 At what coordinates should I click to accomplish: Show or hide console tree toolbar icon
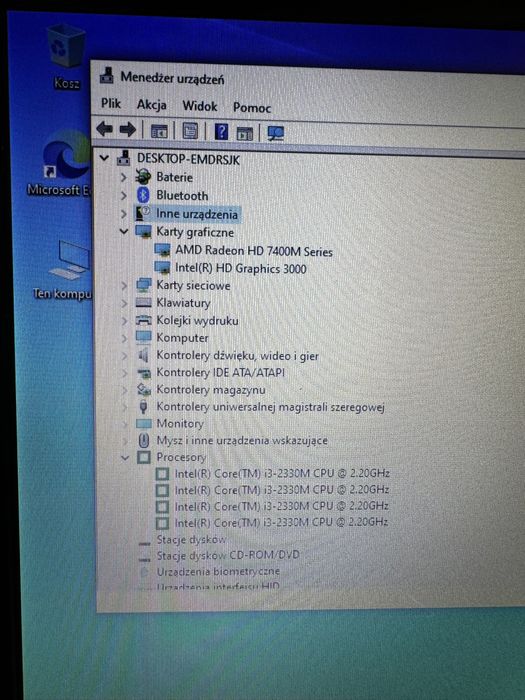pyautogui.click(x=159, y=131)
